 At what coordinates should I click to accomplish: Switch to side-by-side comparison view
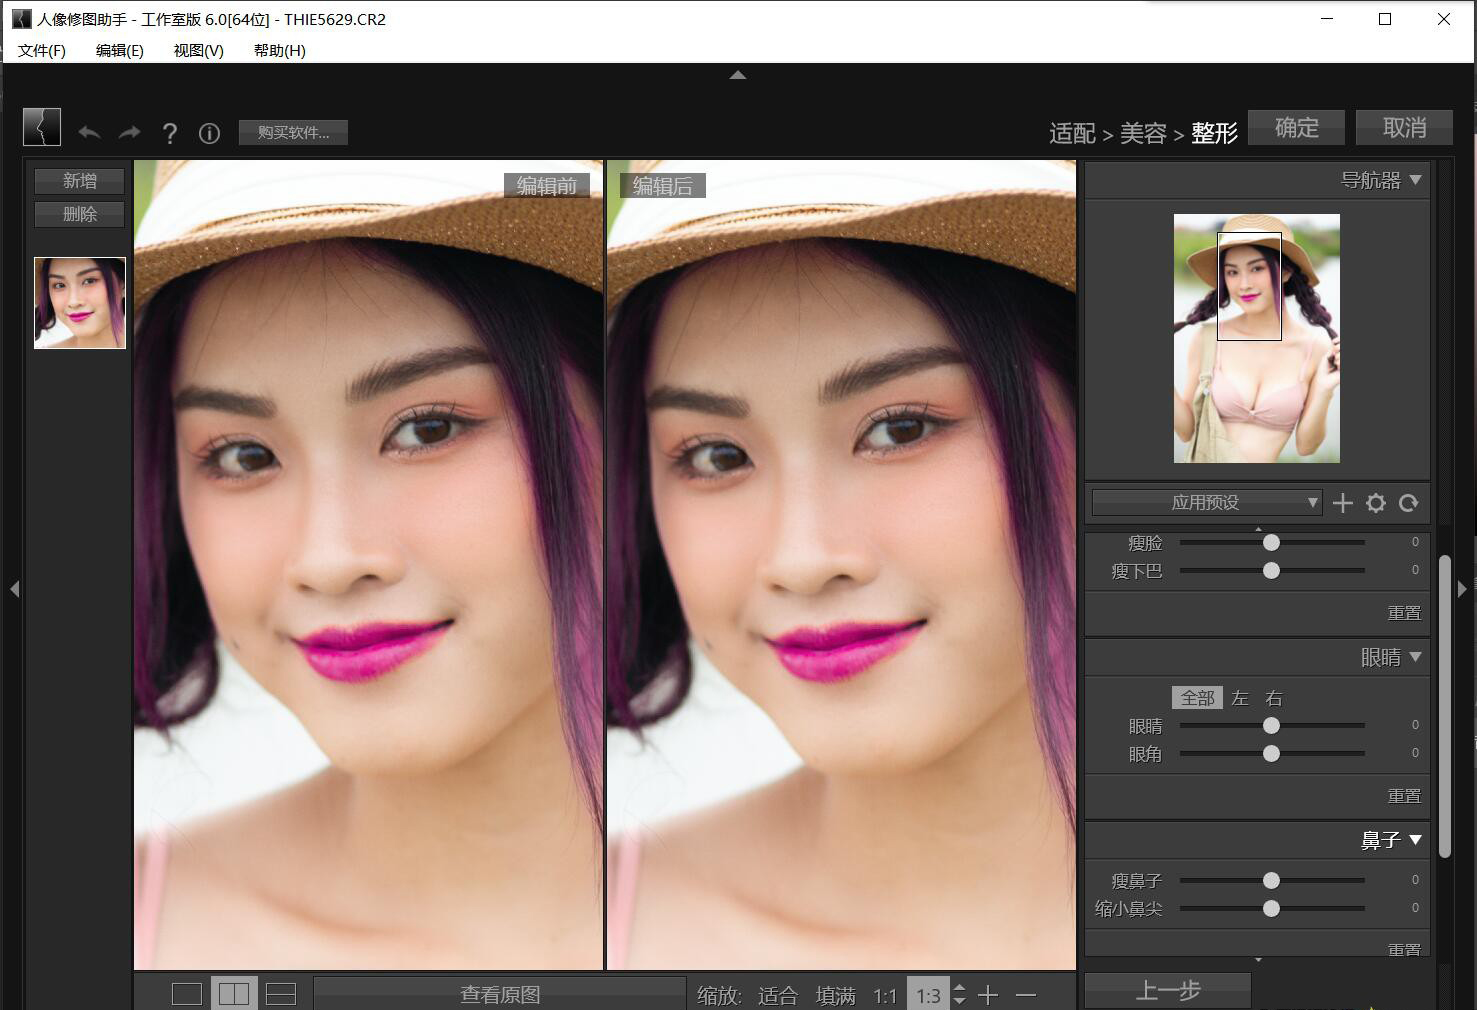tap(234, 993)
